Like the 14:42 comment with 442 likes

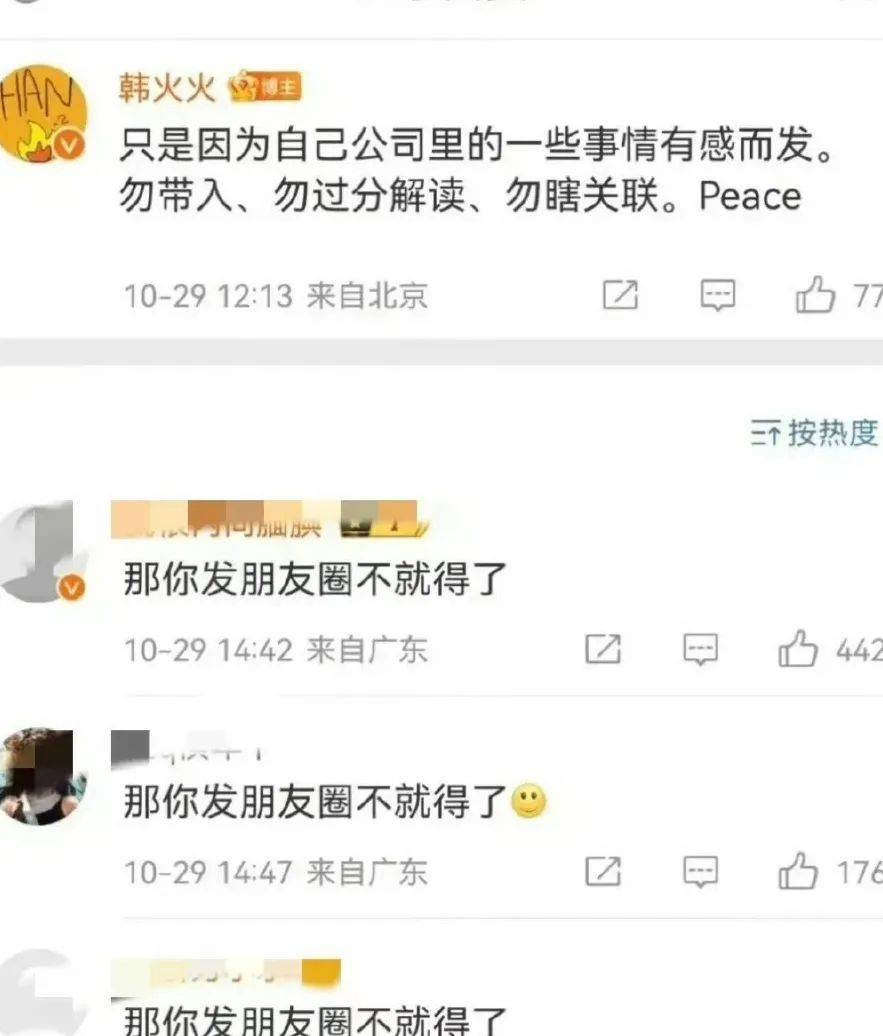tap(798, 648)
